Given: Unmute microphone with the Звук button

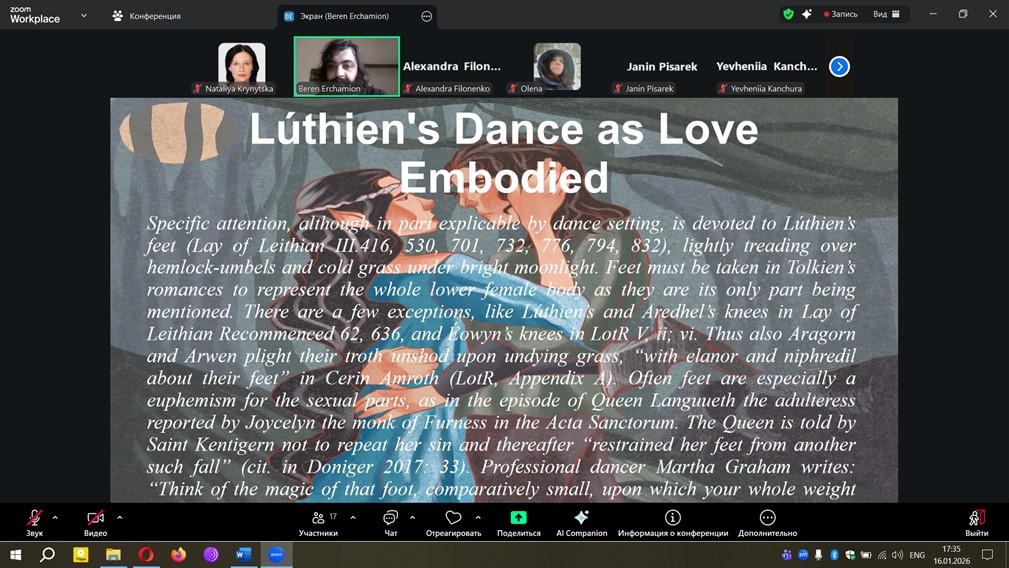Looking at the screenshot, I should 34,520.
